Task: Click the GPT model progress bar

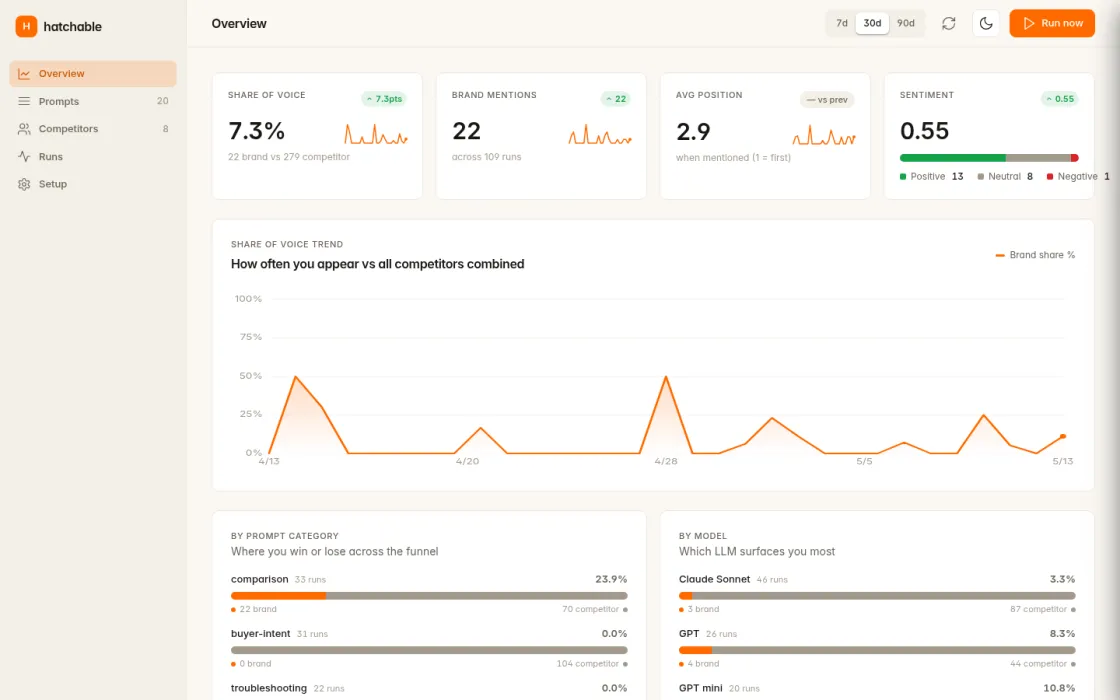Action: (x=877, y=650)
